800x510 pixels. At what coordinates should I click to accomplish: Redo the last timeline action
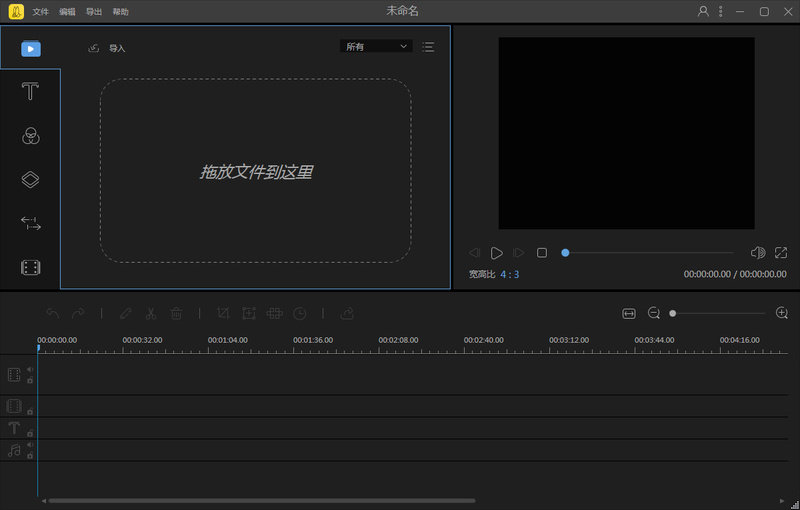[x=78, y=313]
